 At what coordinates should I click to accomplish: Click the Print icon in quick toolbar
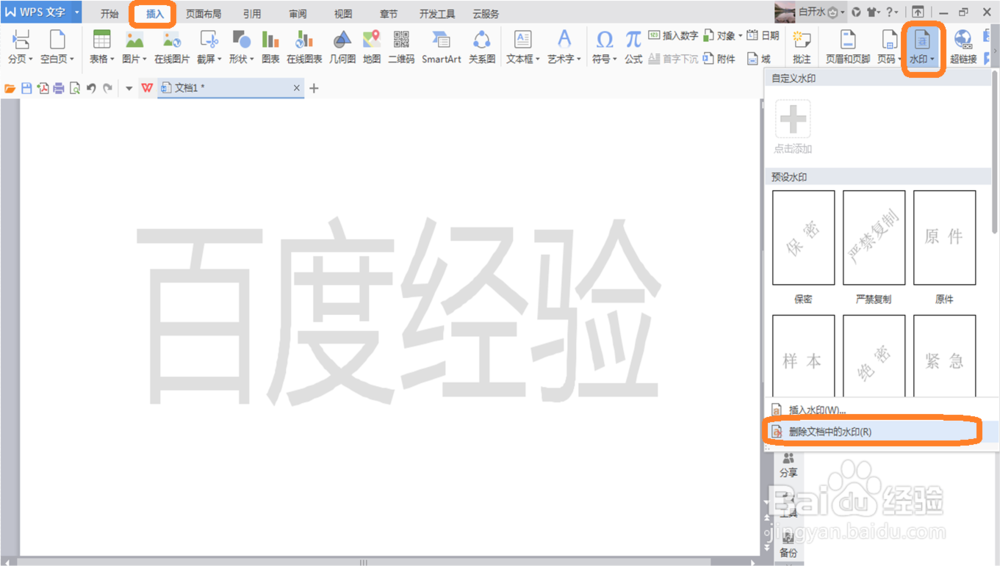[x=59, y=88]
